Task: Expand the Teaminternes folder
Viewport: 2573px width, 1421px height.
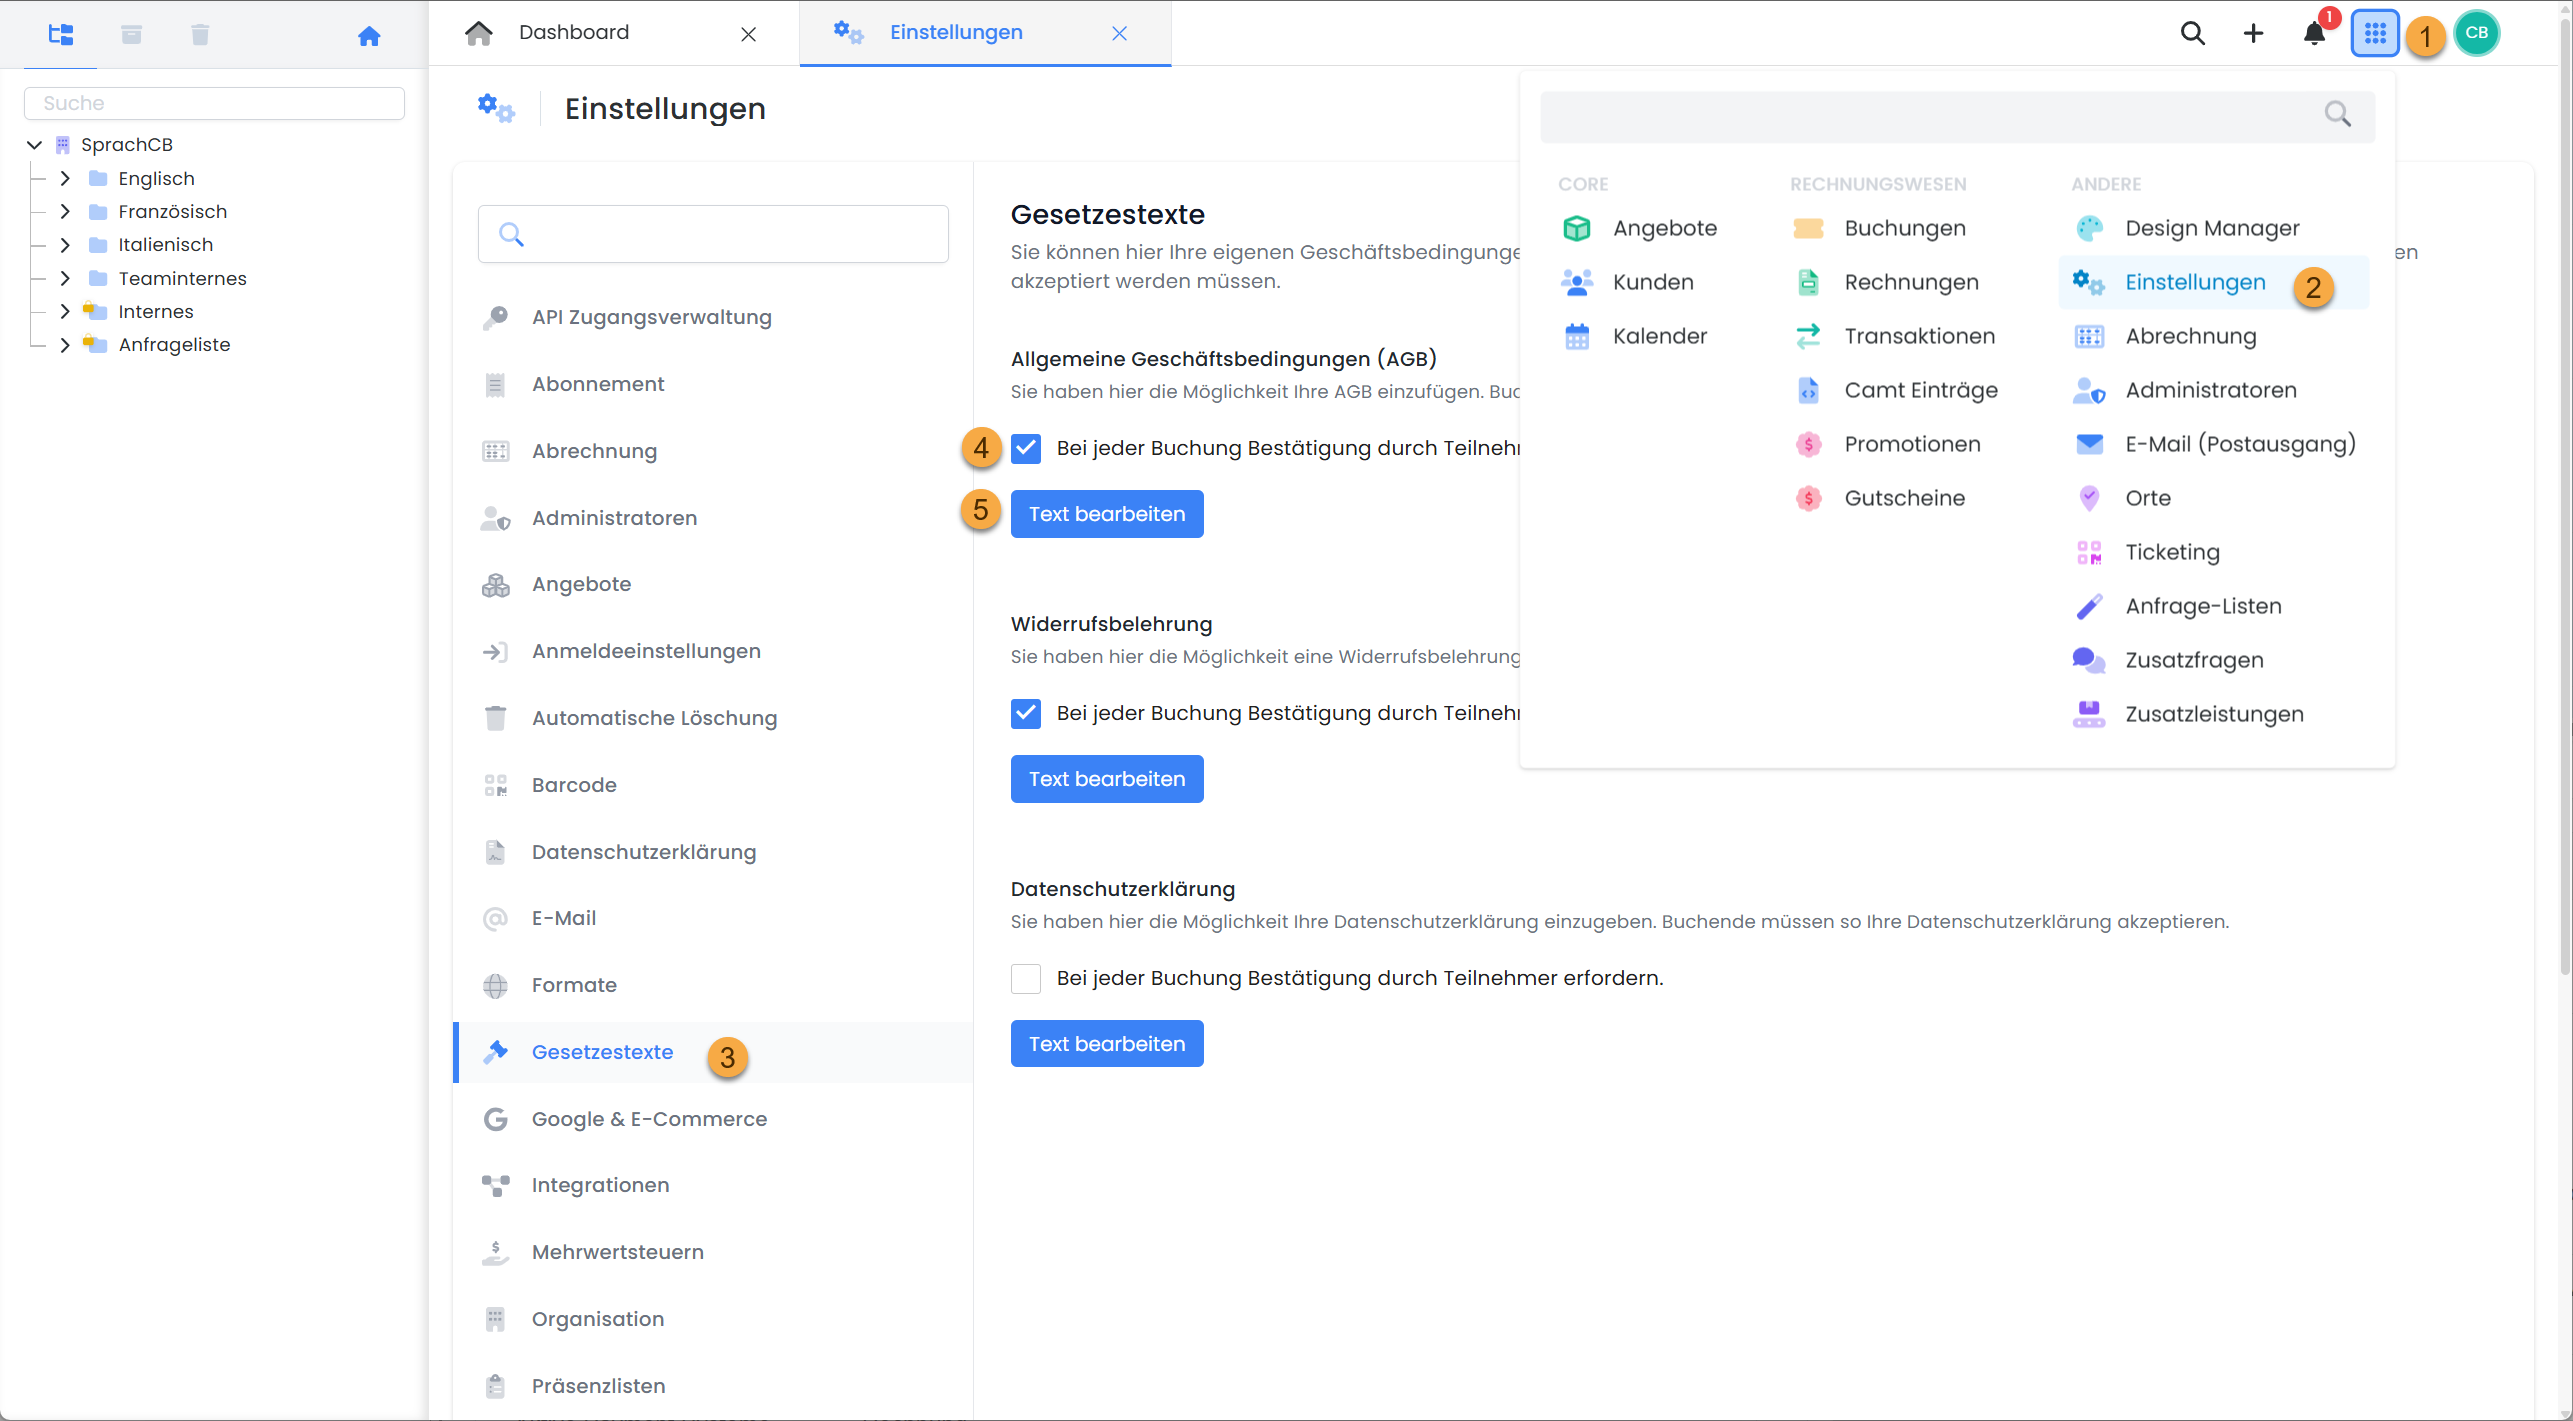Action: [64, 278]
